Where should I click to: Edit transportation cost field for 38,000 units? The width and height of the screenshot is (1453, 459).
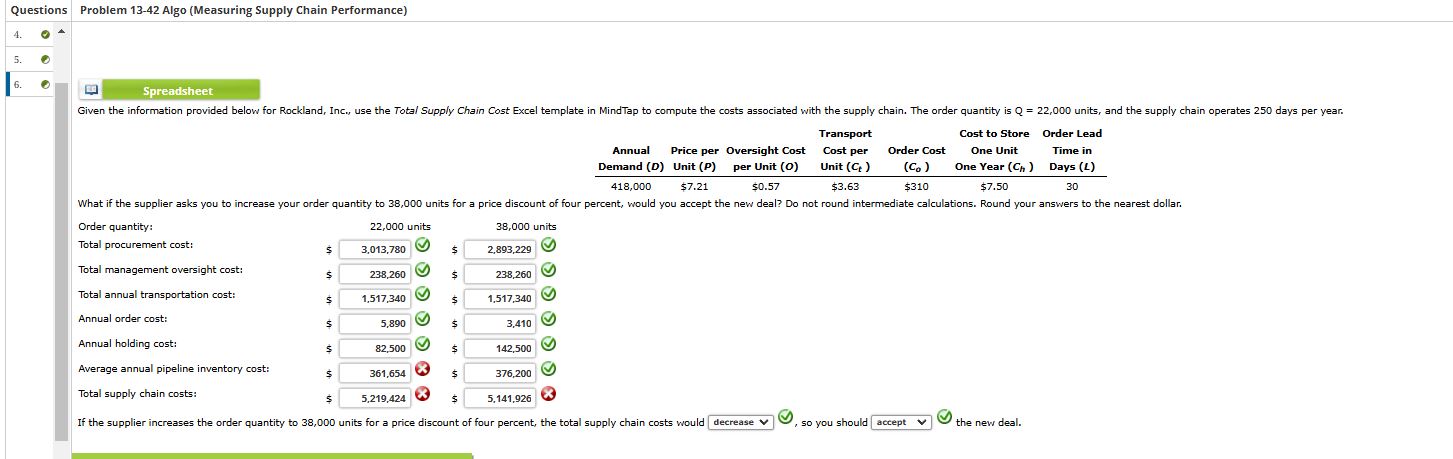point(499,299)
